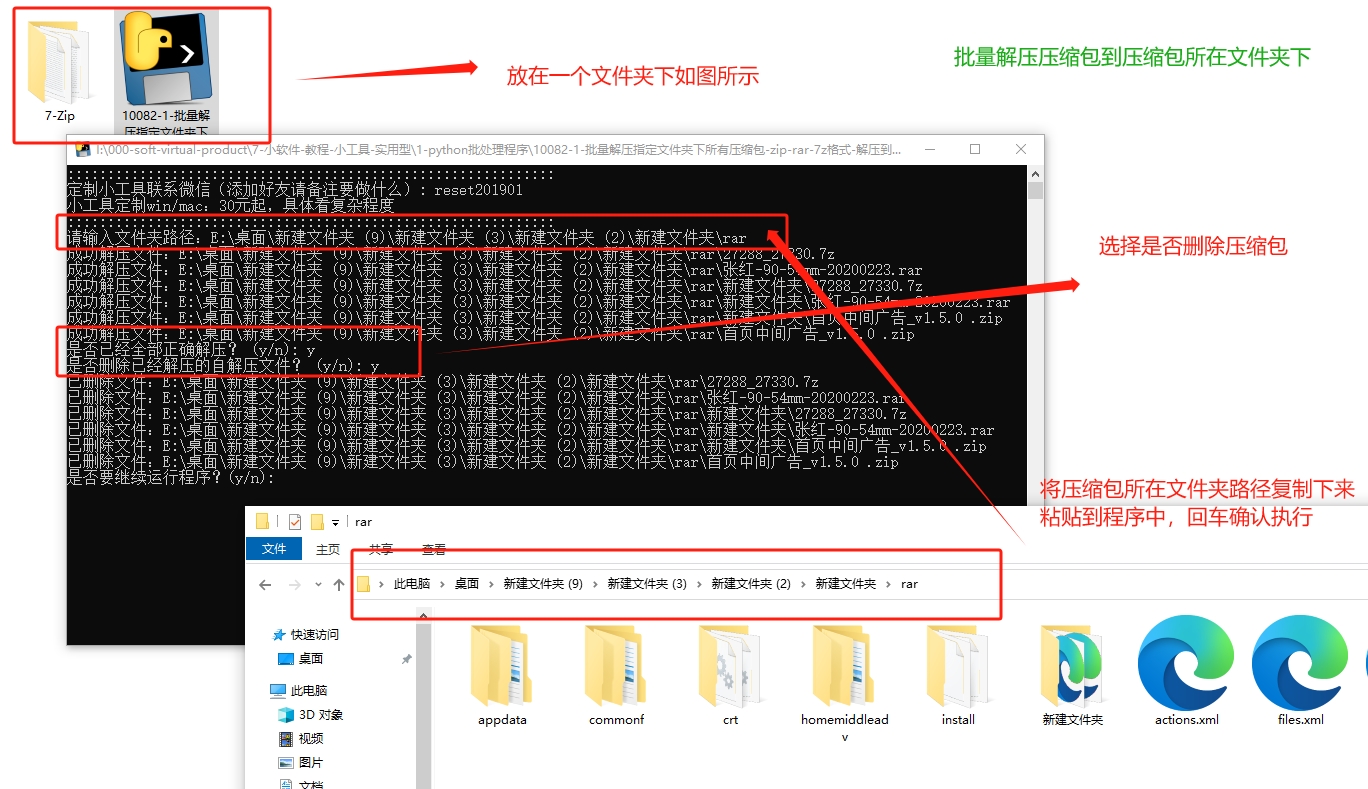
Task: Open the recent locations dropdown in Explorer
Action: pos(319,584)
